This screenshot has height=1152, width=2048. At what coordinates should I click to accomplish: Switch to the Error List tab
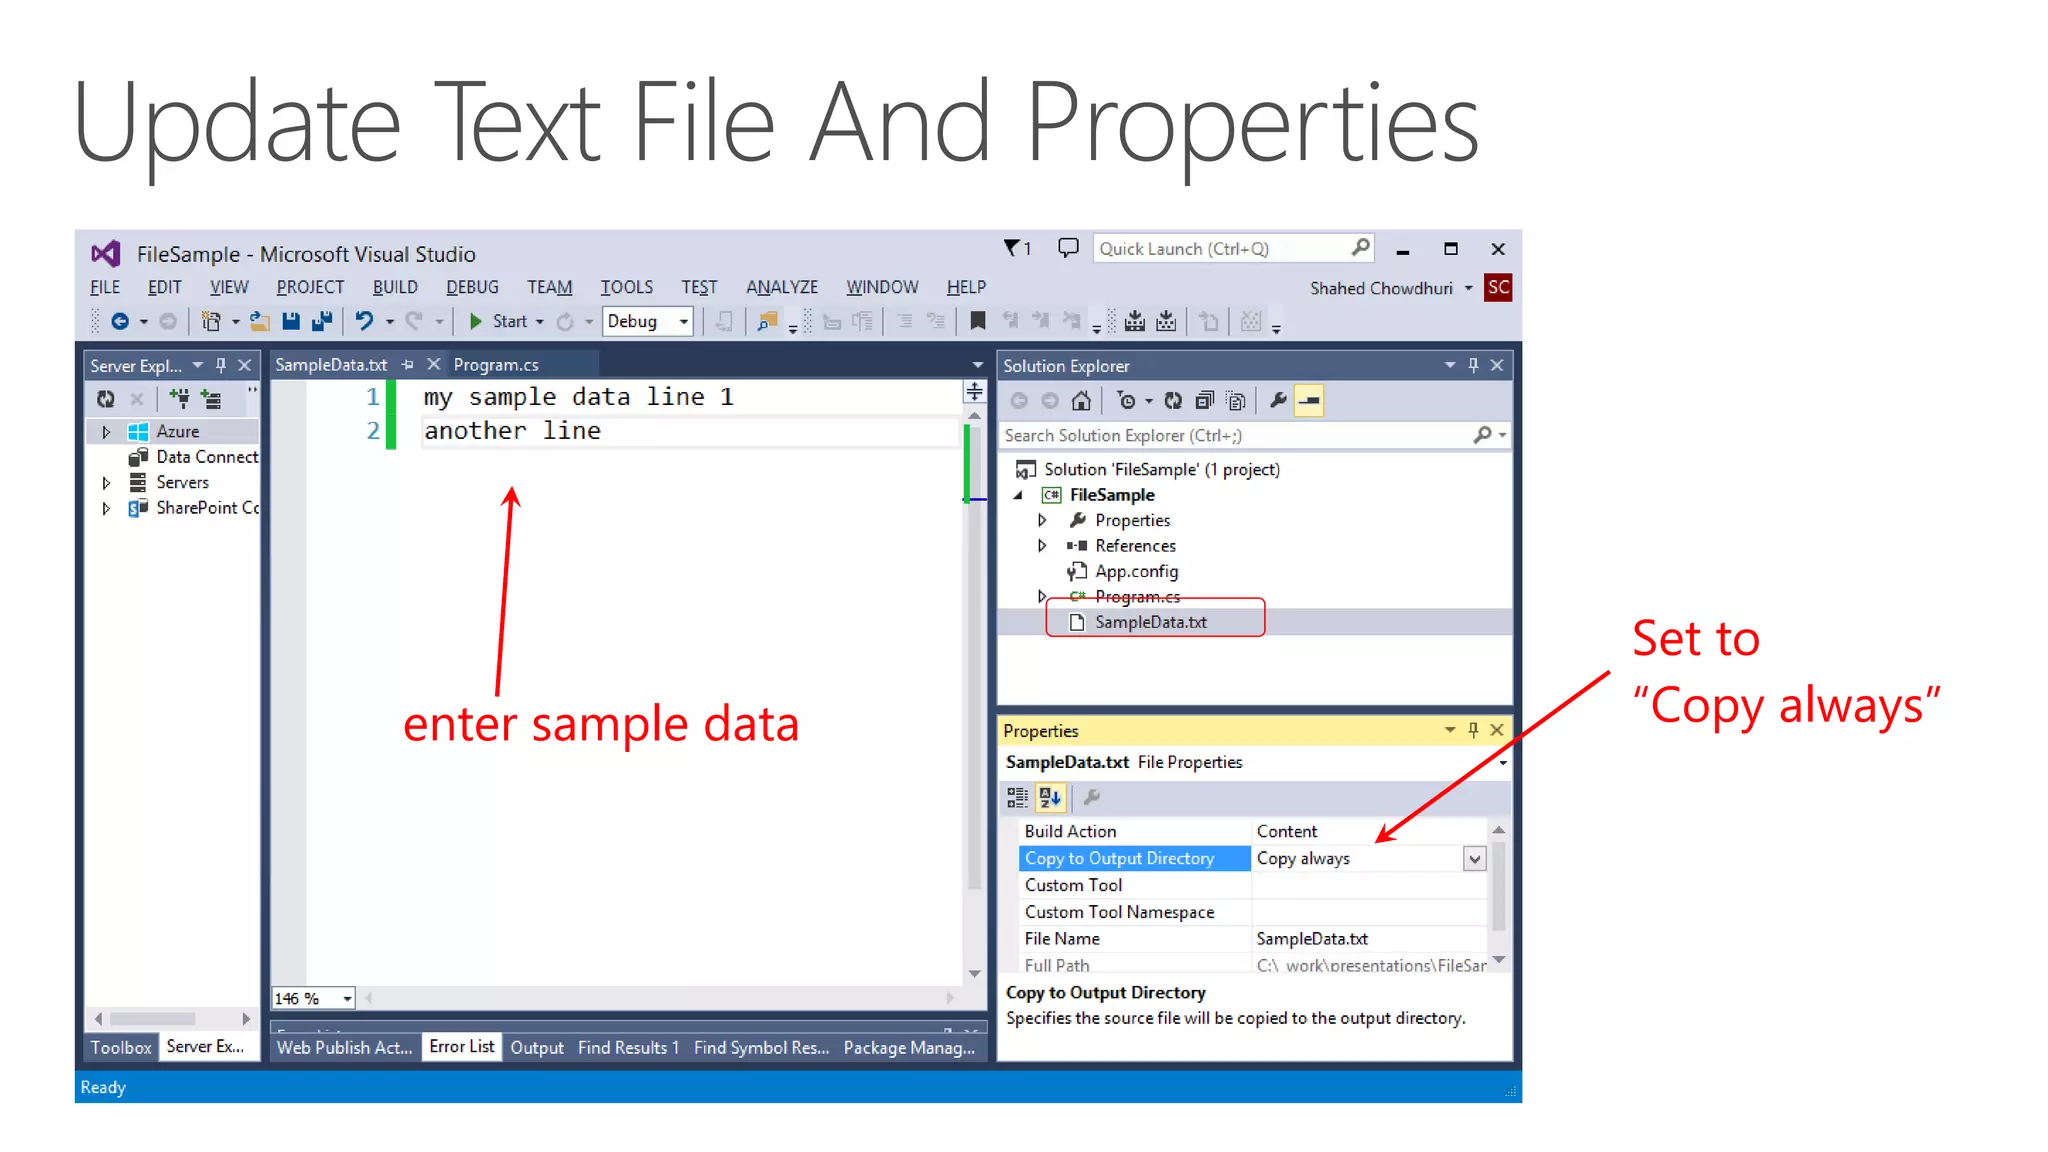[462, 1047]
